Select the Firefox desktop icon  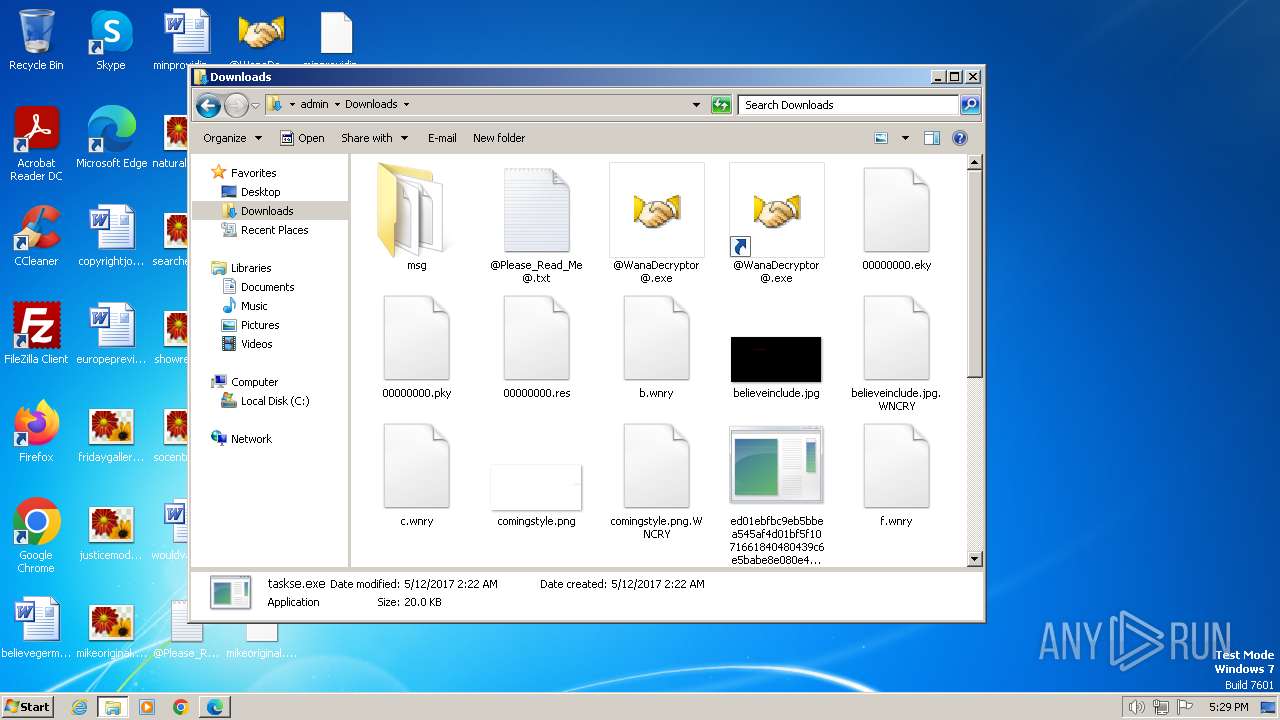click(x=36, y=433)
